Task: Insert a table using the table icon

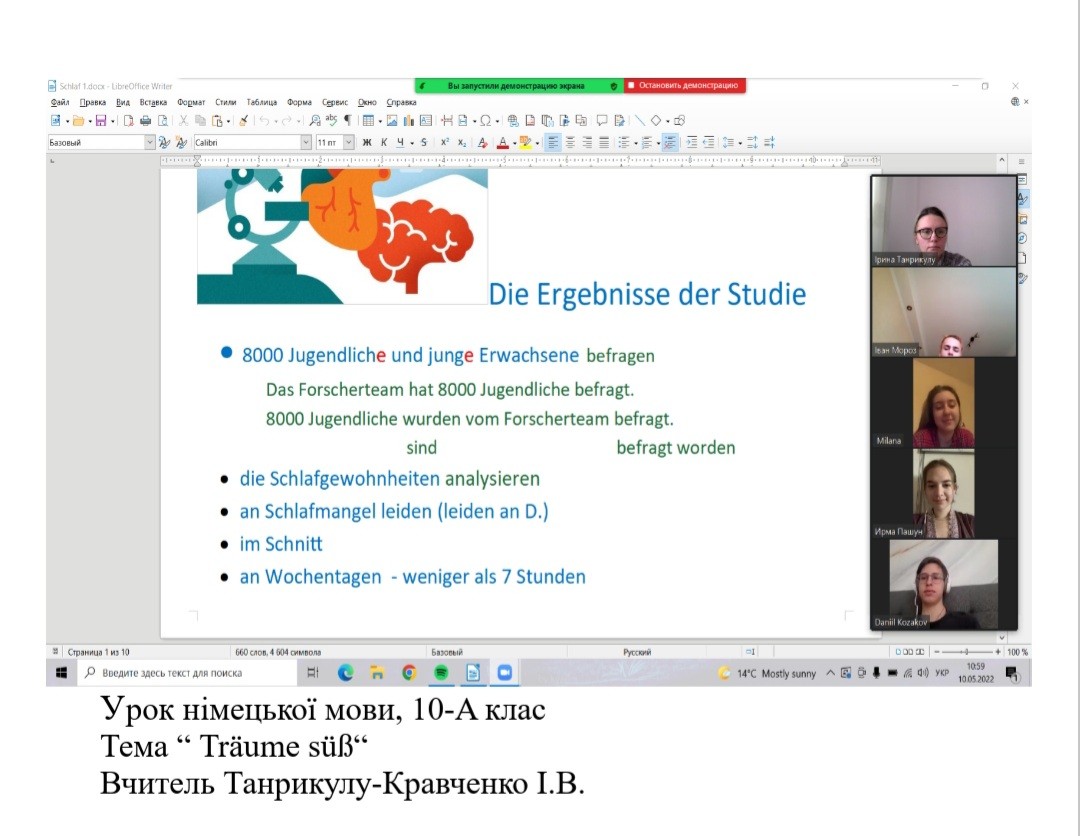Action: point(367,121)
